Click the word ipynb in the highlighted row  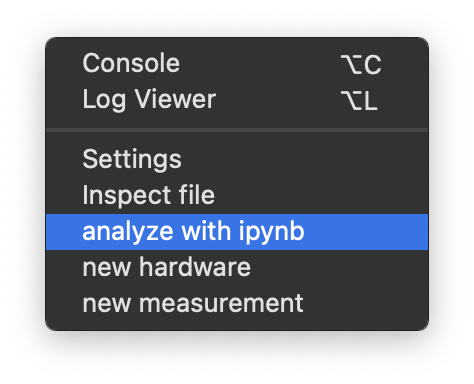pos(271,233)
